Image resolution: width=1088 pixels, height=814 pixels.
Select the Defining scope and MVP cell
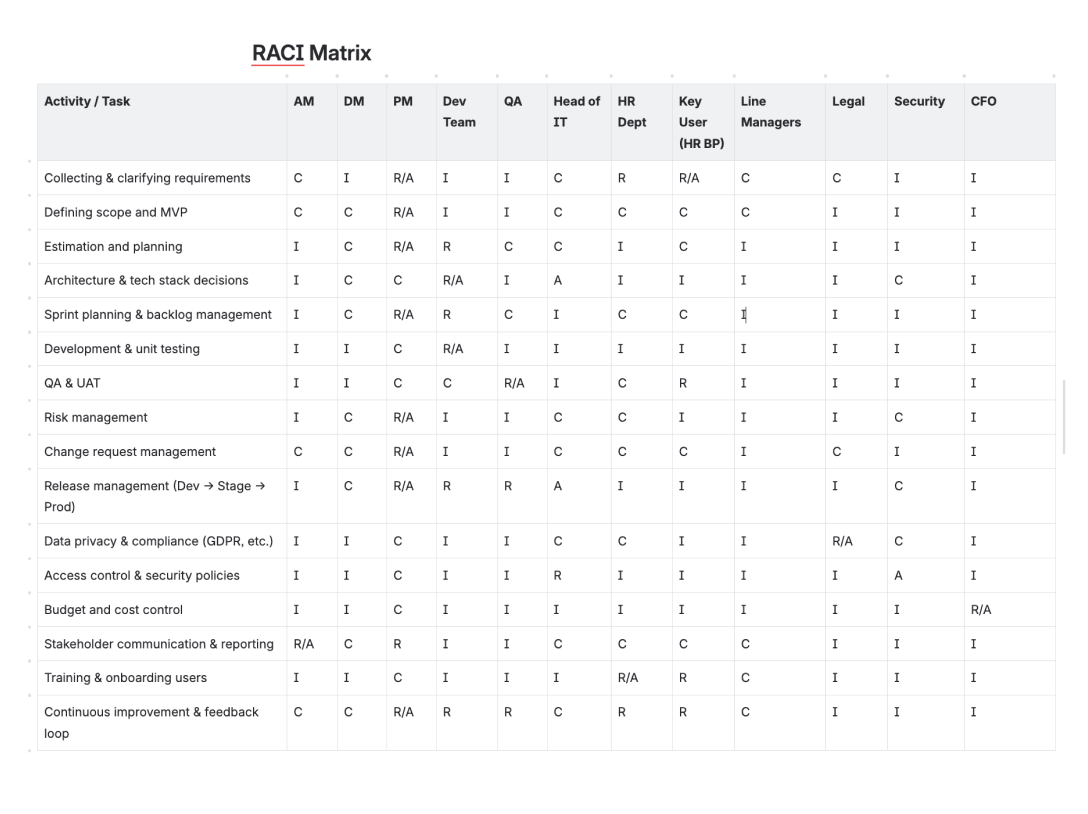(x=115, y=212)
